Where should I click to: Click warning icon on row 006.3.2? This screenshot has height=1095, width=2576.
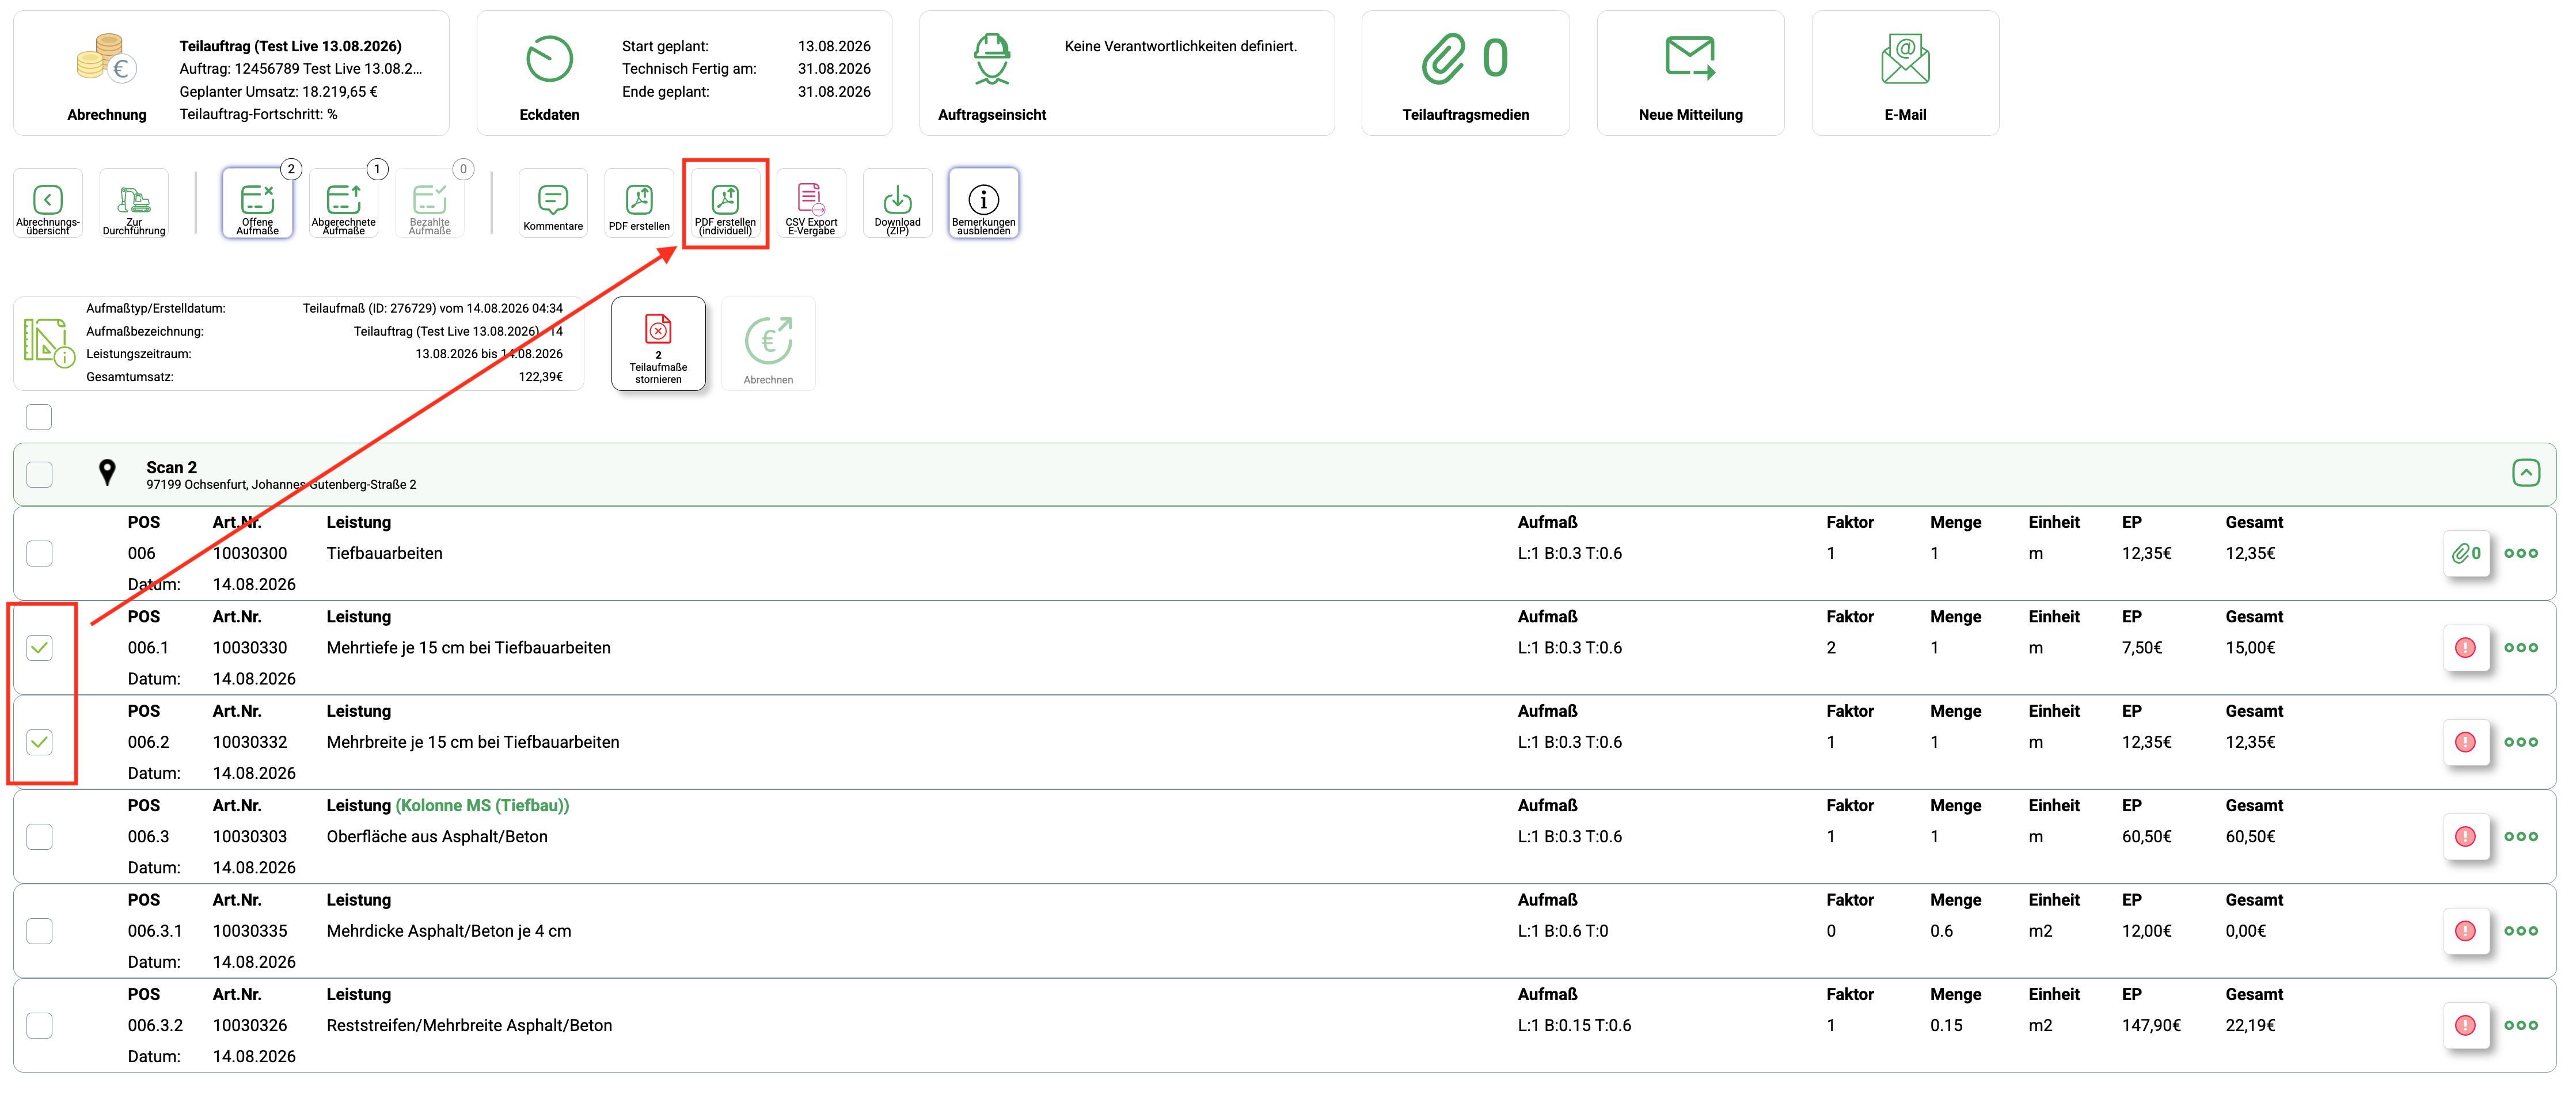2466,1026
